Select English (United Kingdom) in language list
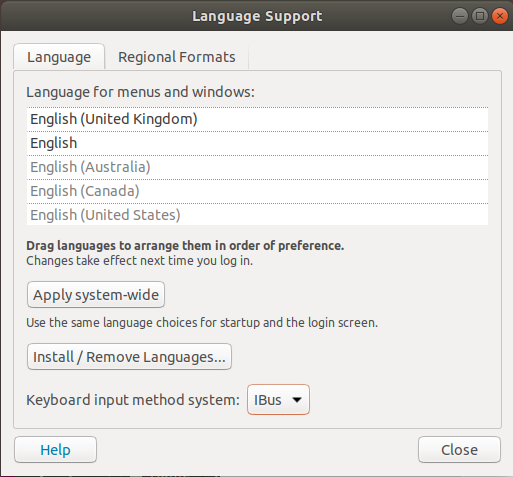The height and width of the screenshot is (477, 513). [x=257, y=119]
